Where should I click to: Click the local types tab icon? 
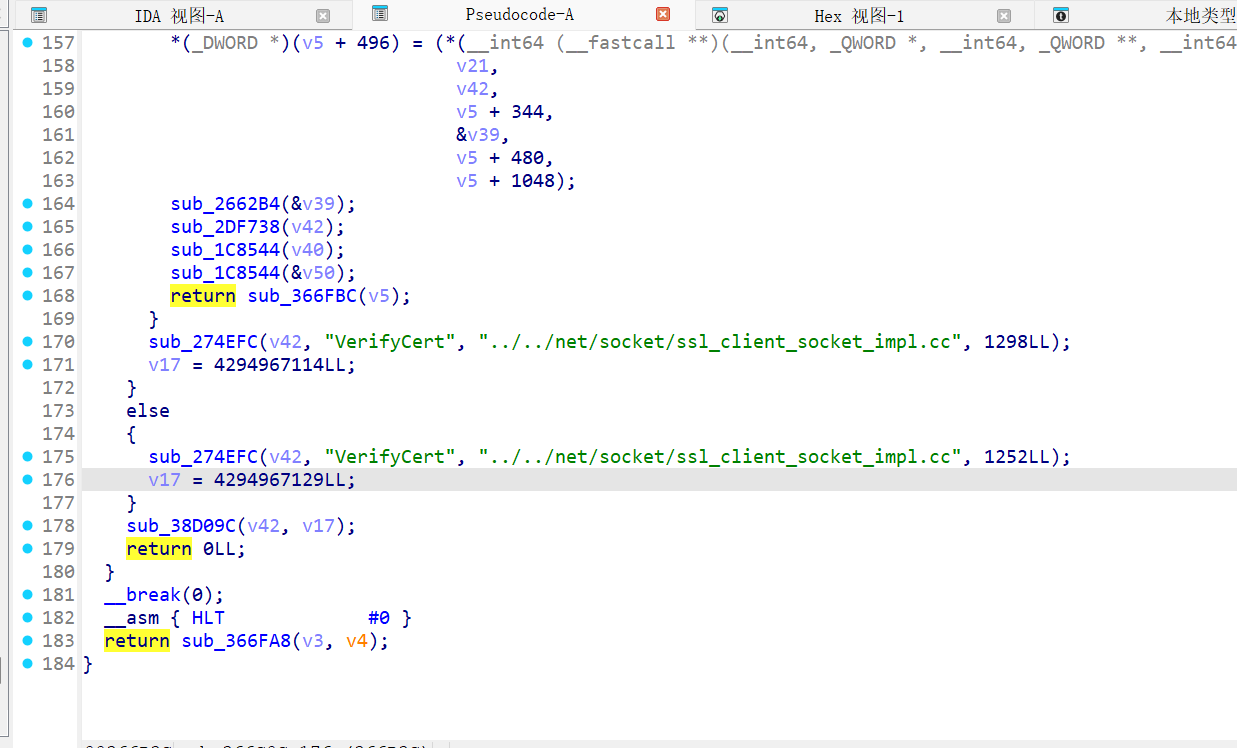[x=1061, y=15]
